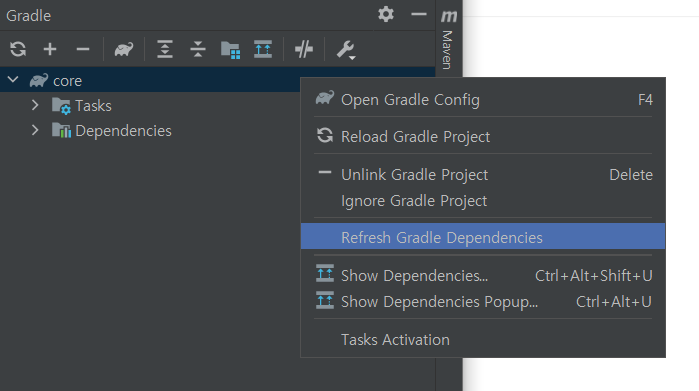Image resolution: width=699 pixels, height=391 pixels.
Task: Collapse the core project node
Action: point(13,80)
